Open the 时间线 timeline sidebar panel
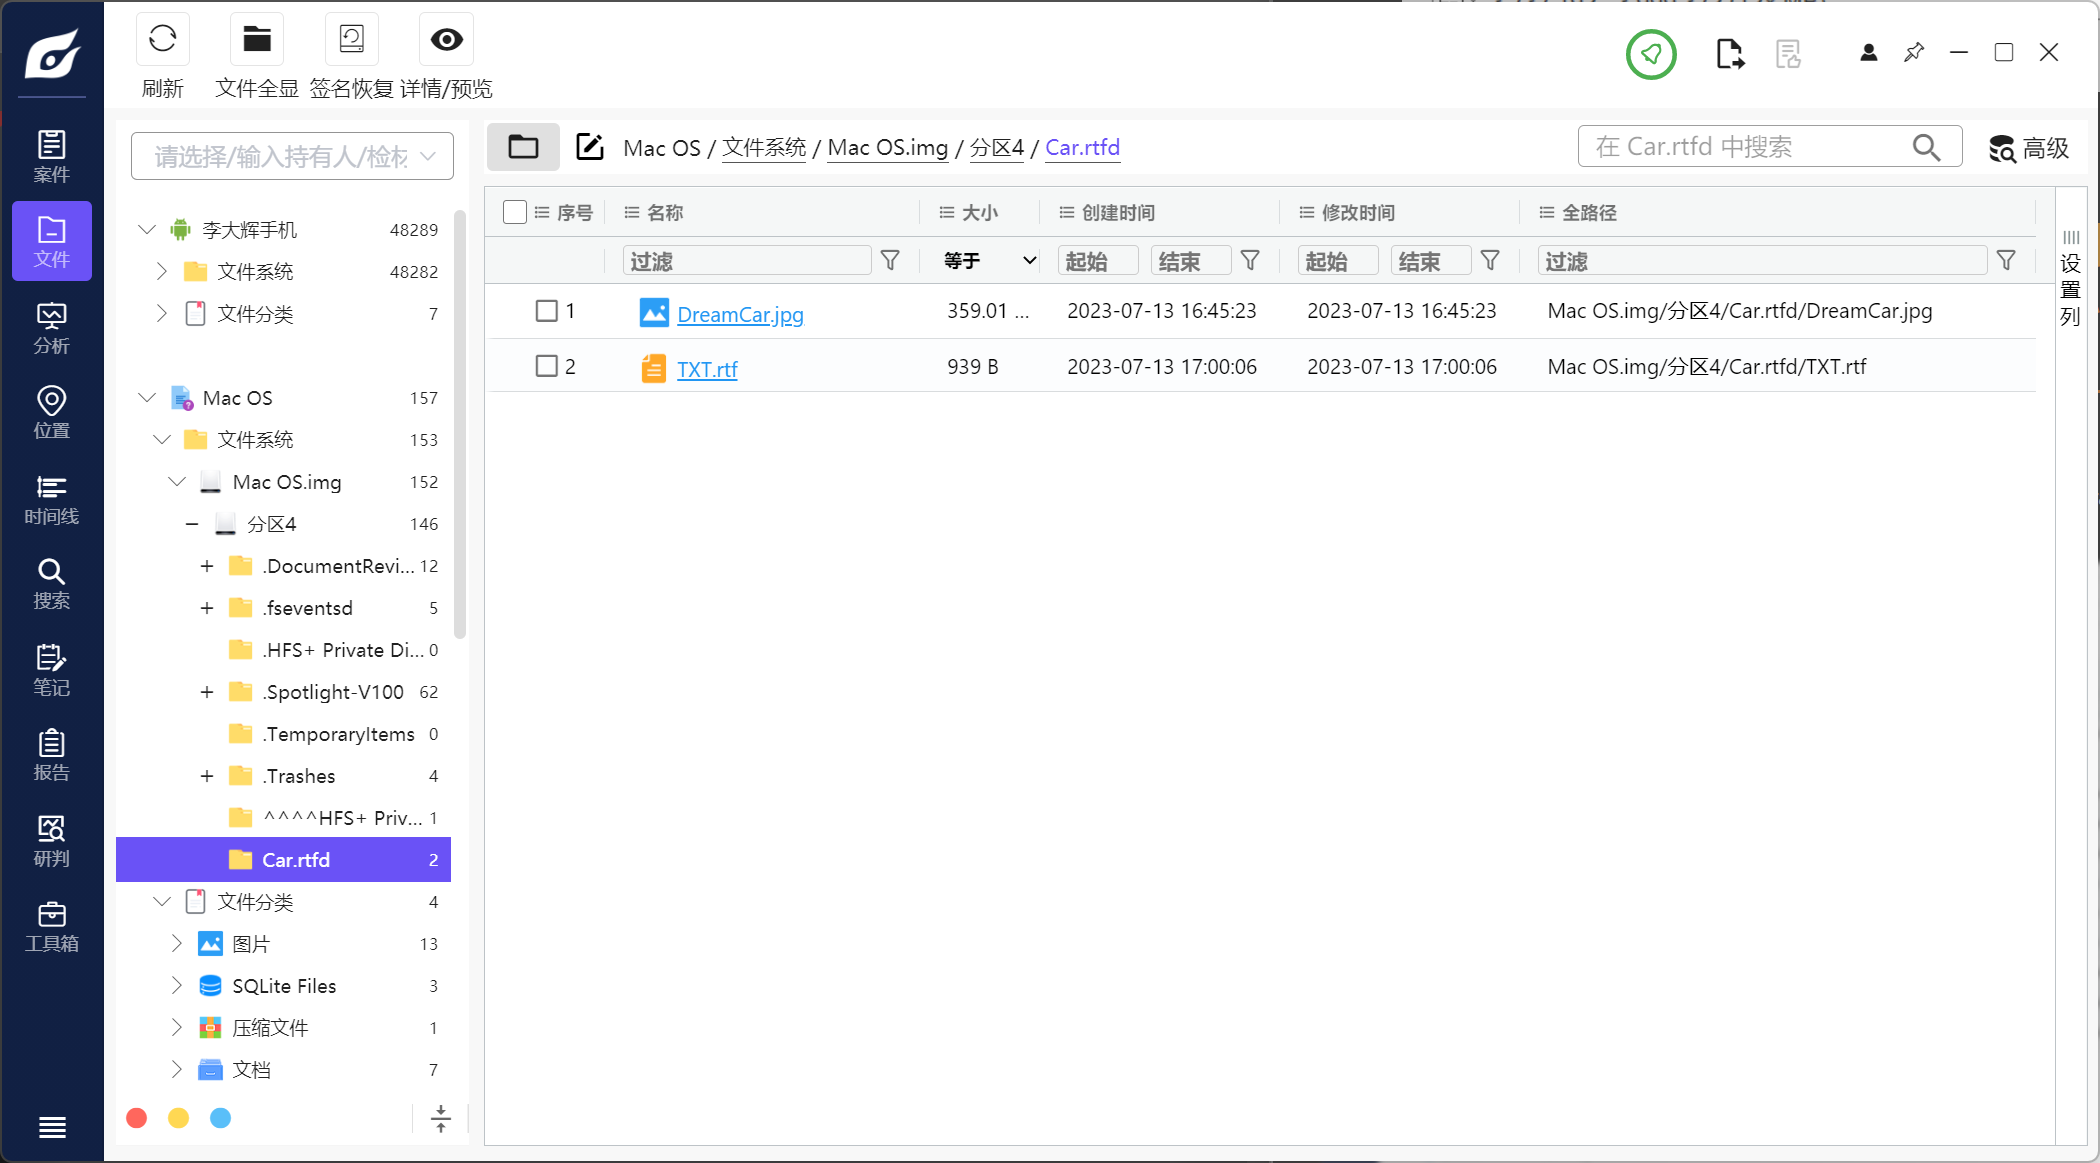 [x=52, y=499]
